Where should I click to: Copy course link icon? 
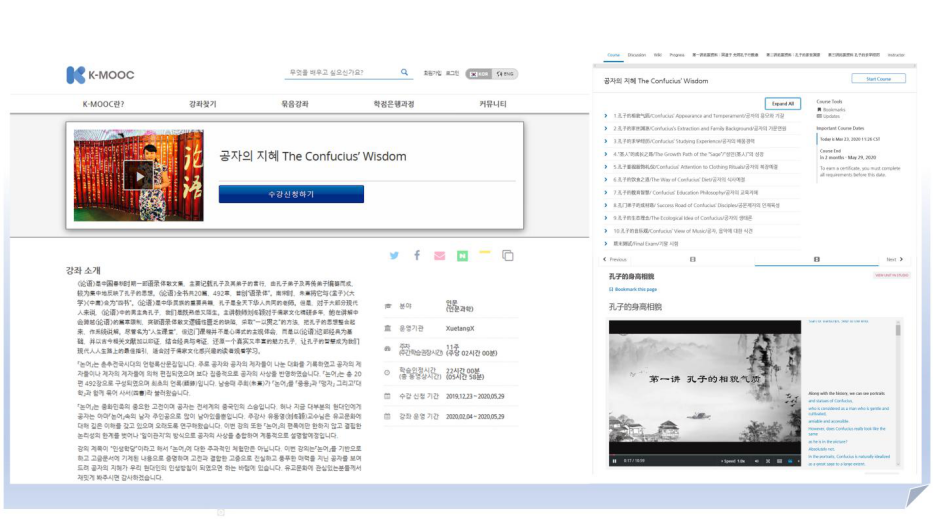coord(507,255)
